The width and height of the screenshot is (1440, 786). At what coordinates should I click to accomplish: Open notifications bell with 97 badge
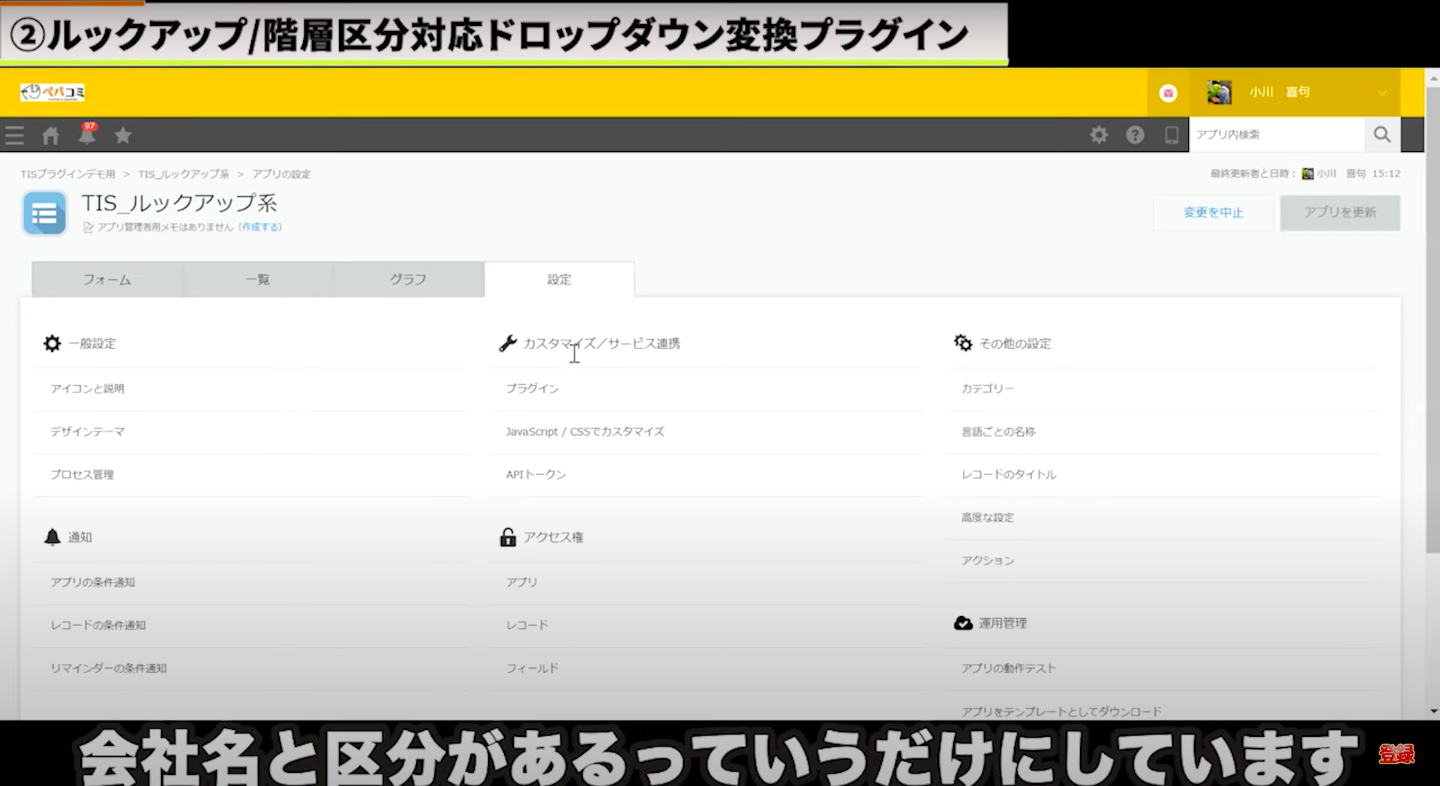pos(87,135)
